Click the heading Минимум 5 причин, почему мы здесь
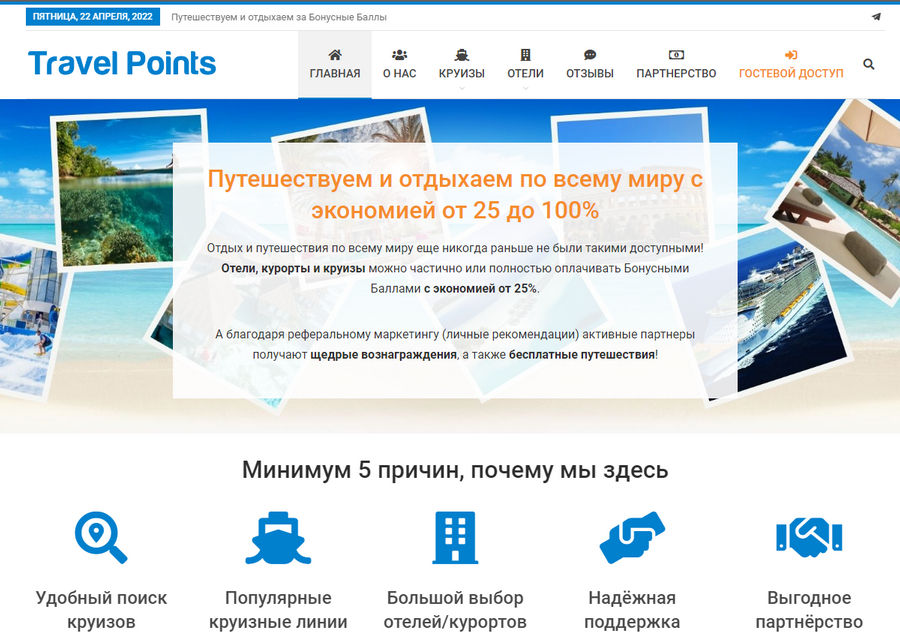Image resolution: width=900 pixels, height=640 pixels. click(455, 470)
